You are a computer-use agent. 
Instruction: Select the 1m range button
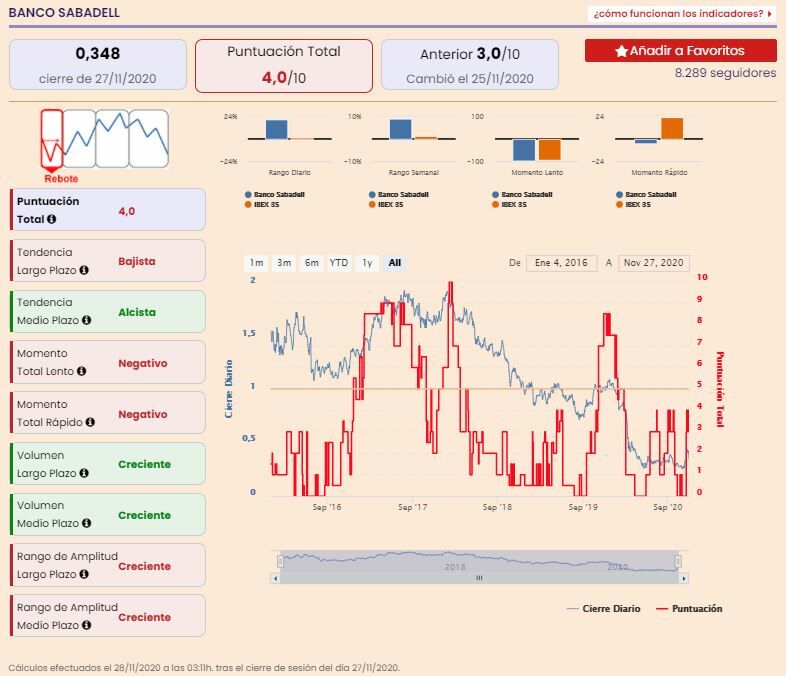click(x=257, y=263)
